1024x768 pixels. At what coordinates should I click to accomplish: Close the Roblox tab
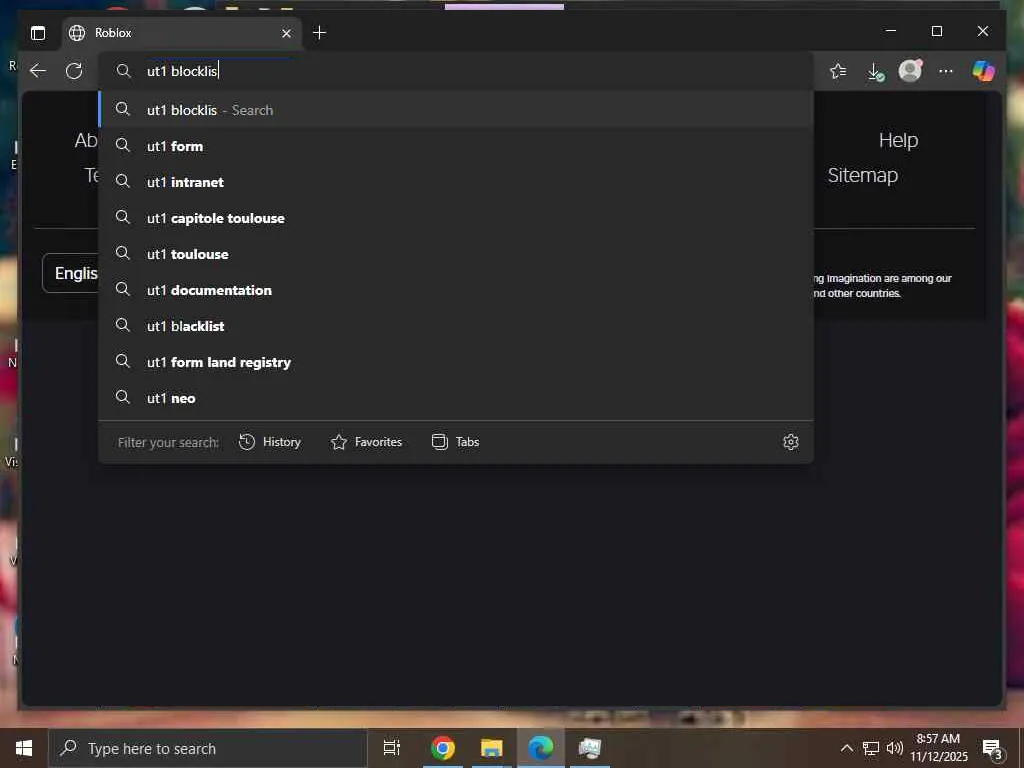[x=286, y=33]
